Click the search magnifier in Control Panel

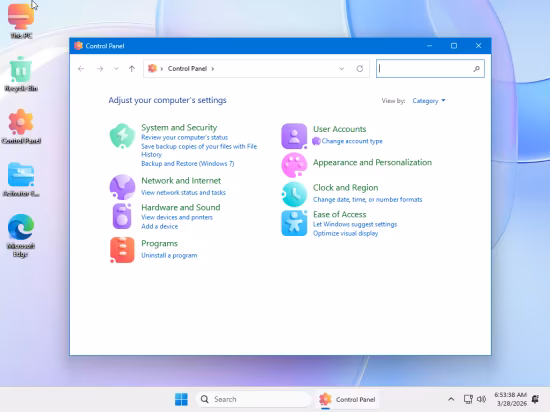pyautogui.click(x=476, y=69)
